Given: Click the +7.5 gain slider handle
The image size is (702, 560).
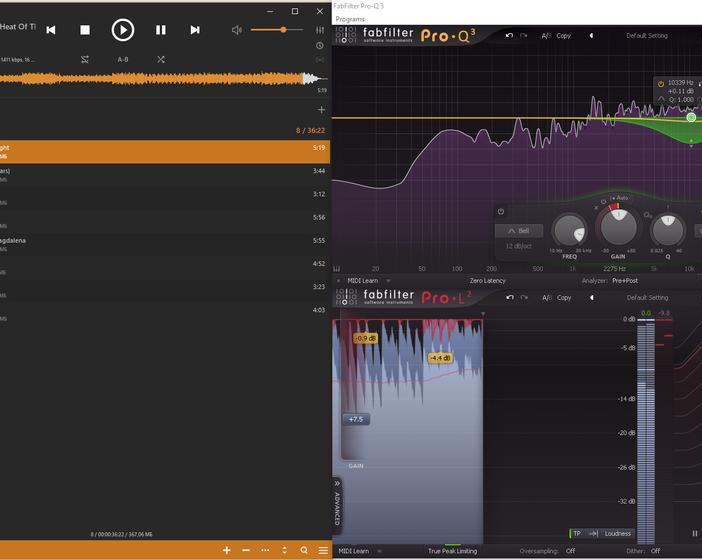Looking at the screenshot, I should click(356, 419).
